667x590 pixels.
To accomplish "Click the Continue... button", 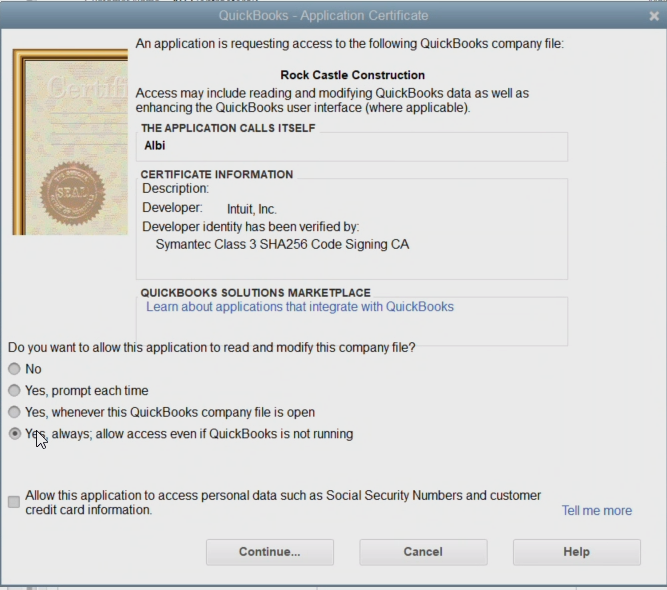I will pos(270,552).
